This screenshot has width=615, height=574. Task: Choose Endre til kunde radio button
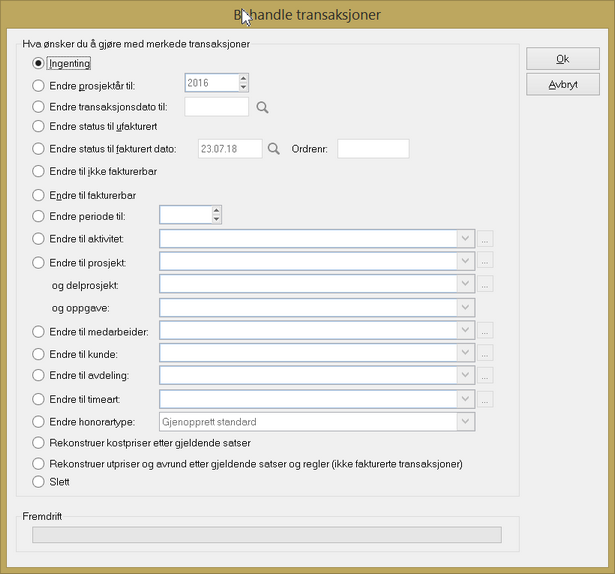coord(38,354)
